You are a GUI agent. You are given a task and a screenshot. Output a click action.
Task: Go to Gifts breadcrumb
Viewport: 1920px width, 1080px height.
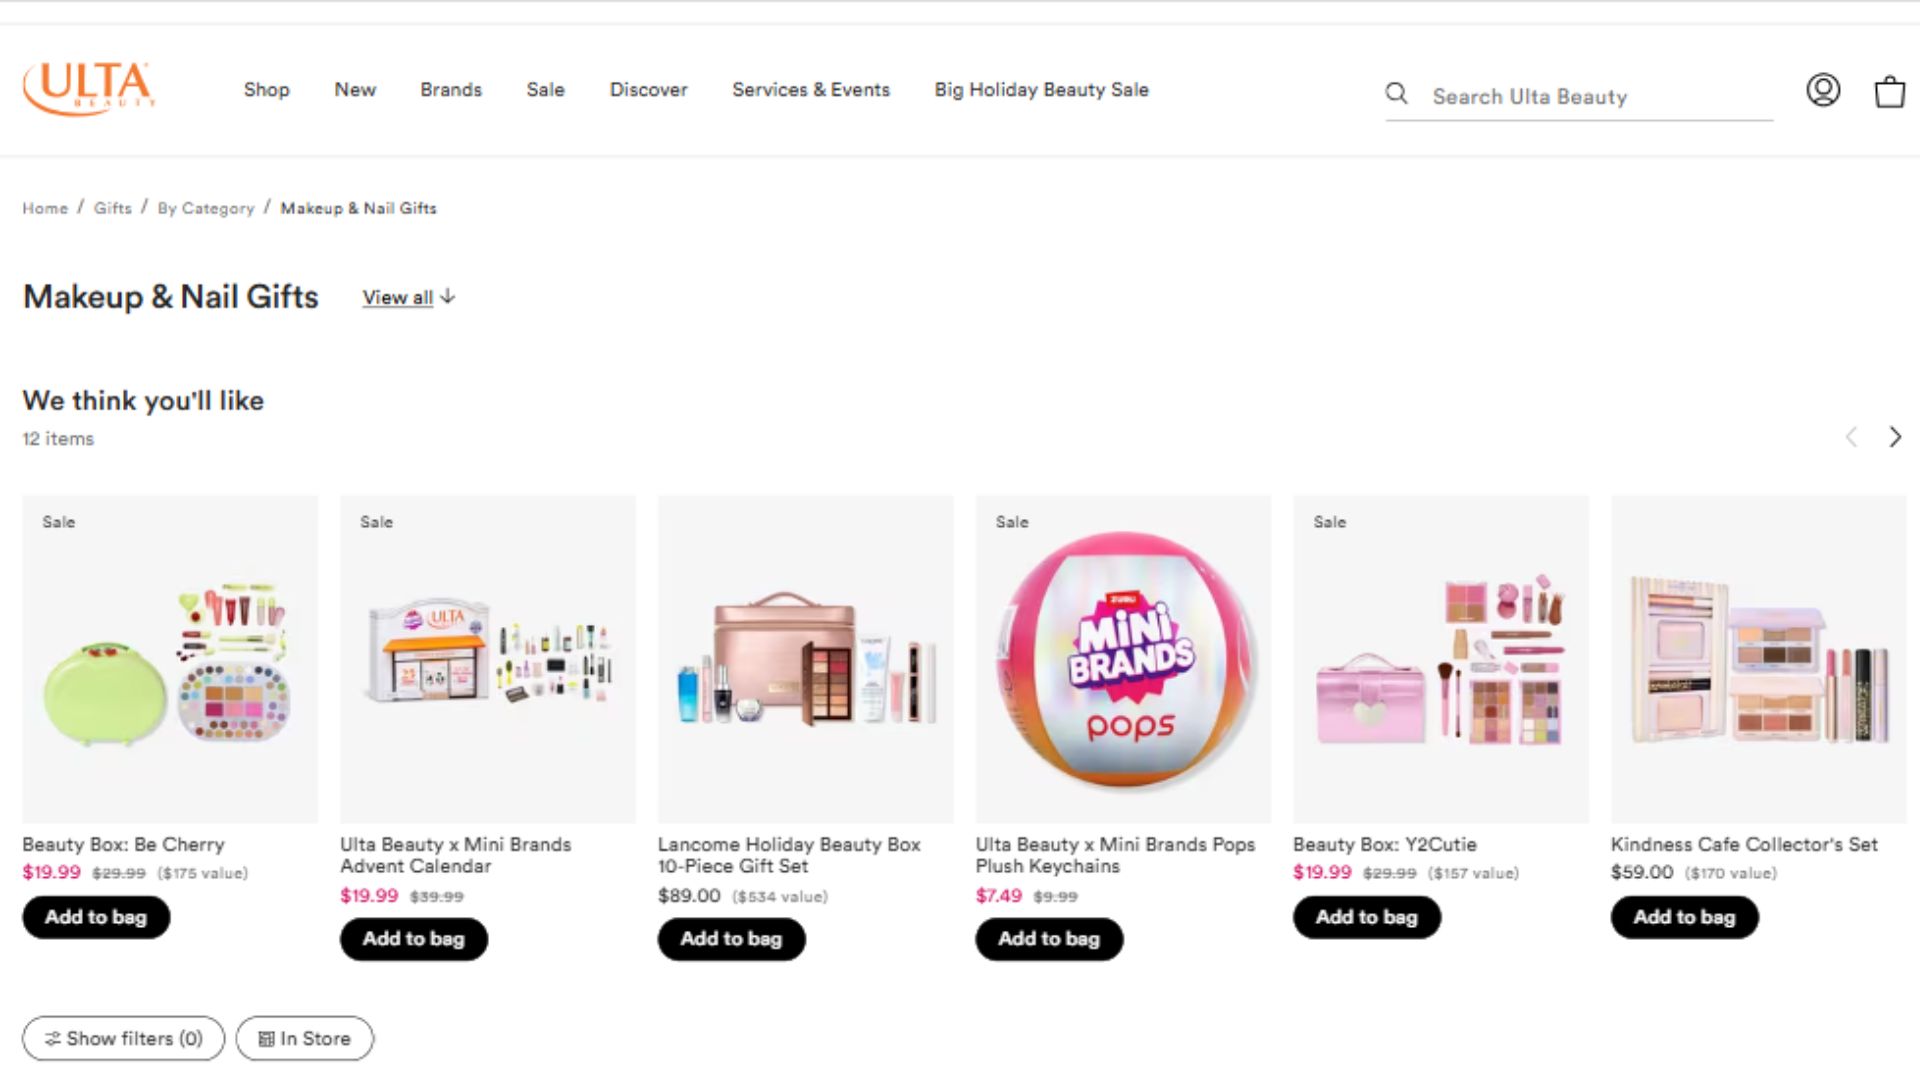pyautogui.click(x=113, y=208)
